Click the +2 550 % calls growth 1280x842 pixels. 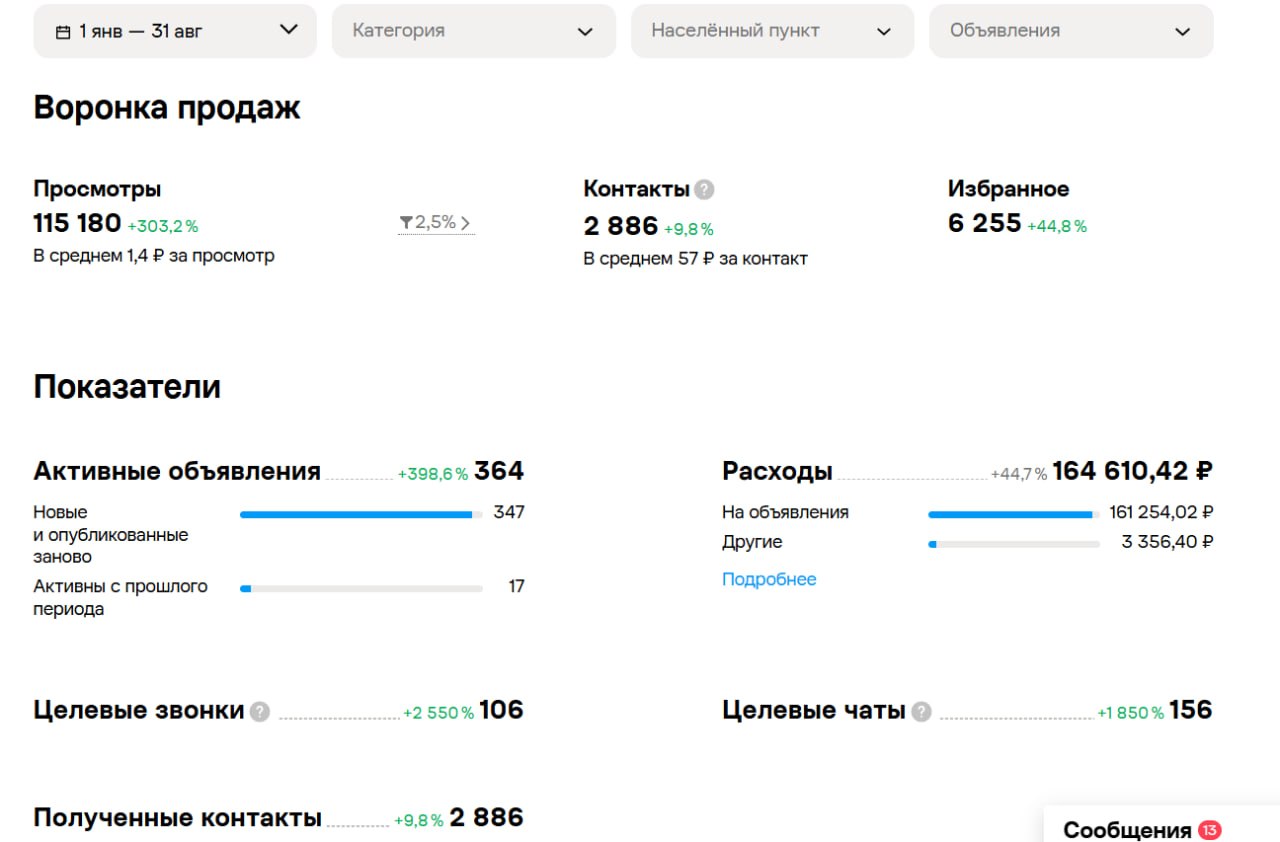tap(439, 713)
